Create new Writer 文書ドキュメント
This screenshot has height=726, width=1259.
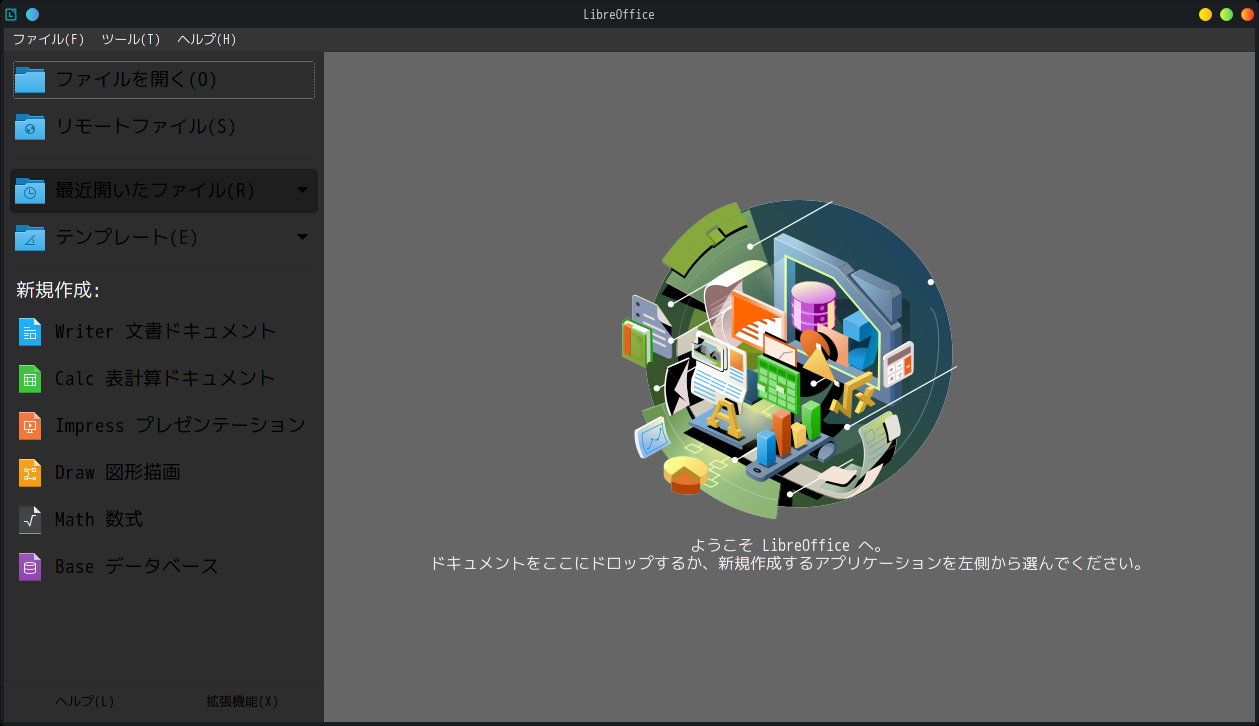tap(164, 331)
